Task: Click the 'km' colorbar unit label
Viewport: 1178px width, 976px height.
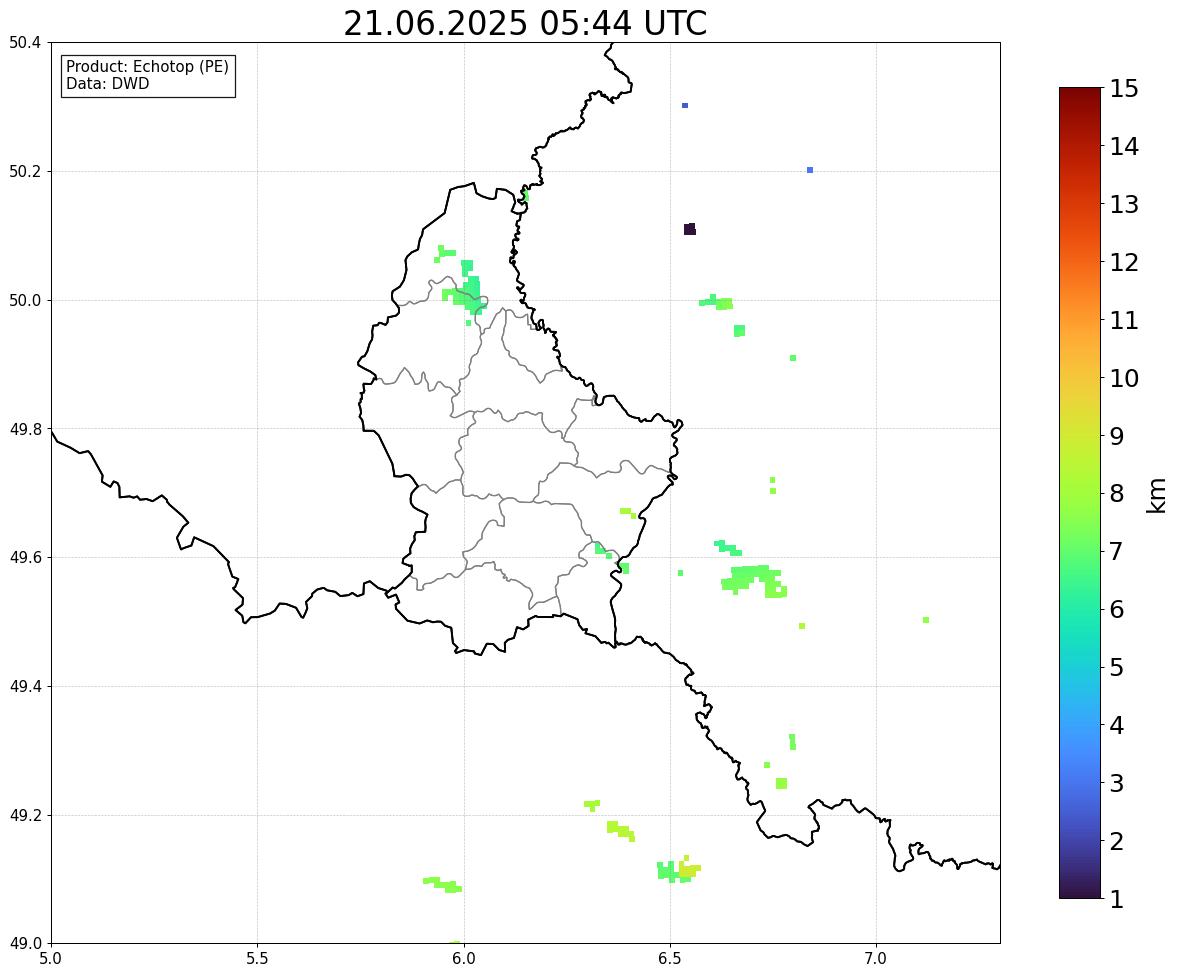Action: pyautogui.click(x=1157, y=494)
